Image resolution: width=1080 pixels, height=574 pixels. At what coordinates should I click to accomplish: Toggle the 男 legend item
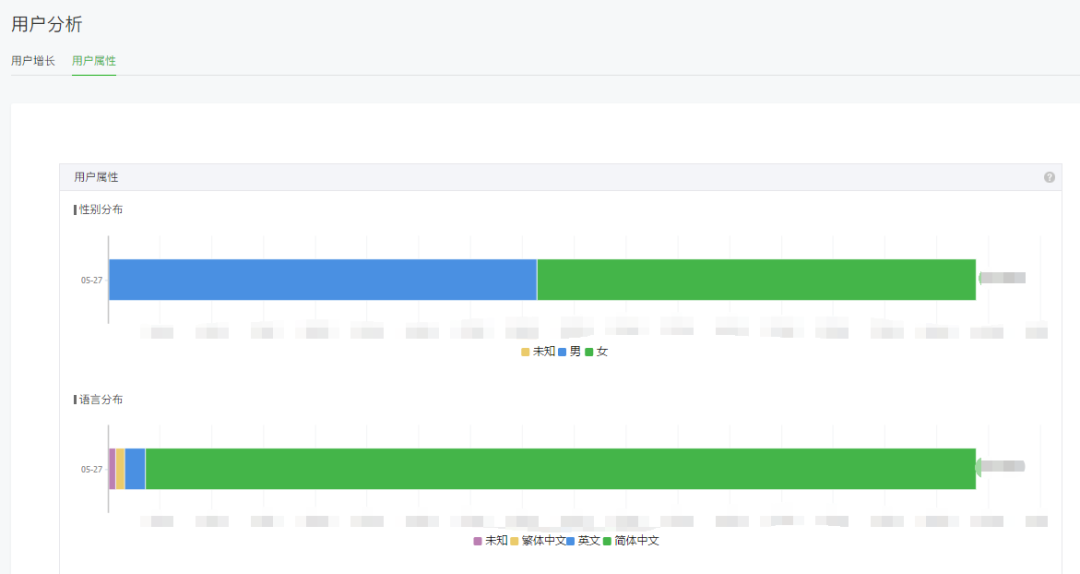(x=569, y=351)
